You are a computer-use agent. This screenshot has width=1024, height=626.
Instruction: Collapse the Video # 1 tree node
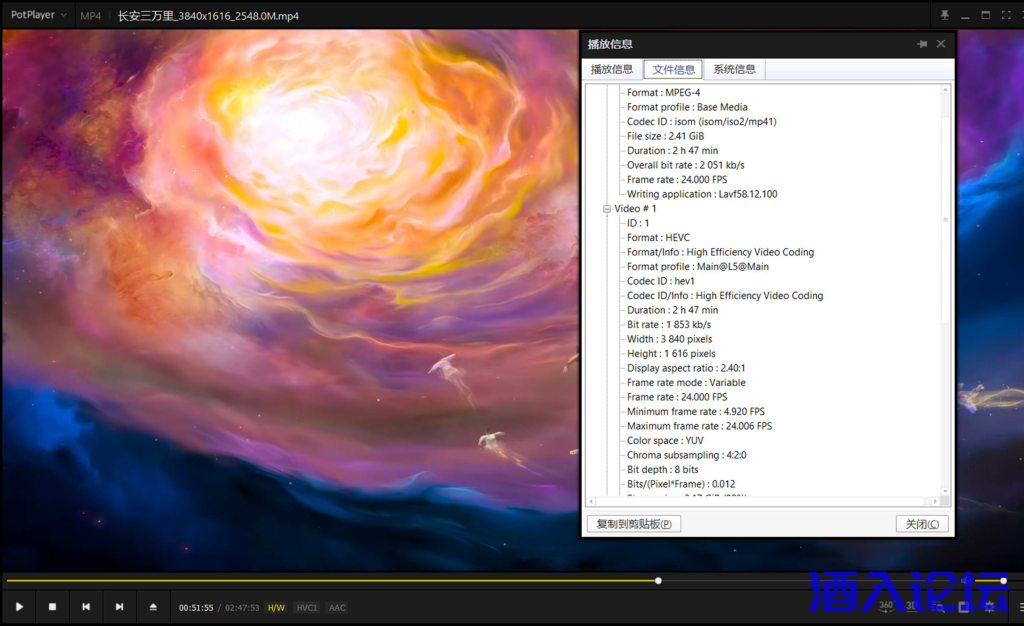click(x=607, y=209)
